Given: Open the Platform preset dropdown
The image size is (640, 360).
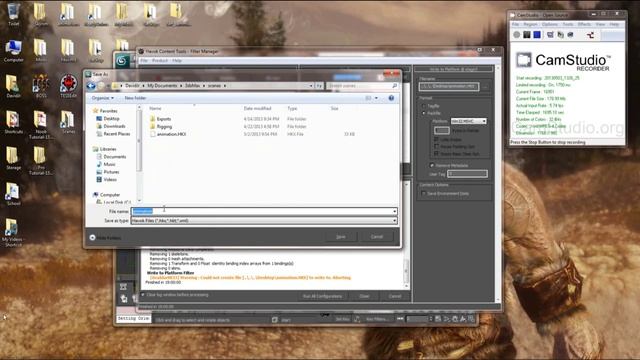Looking at the screenshot, I should pyautogui.click(x=469, y=121).
